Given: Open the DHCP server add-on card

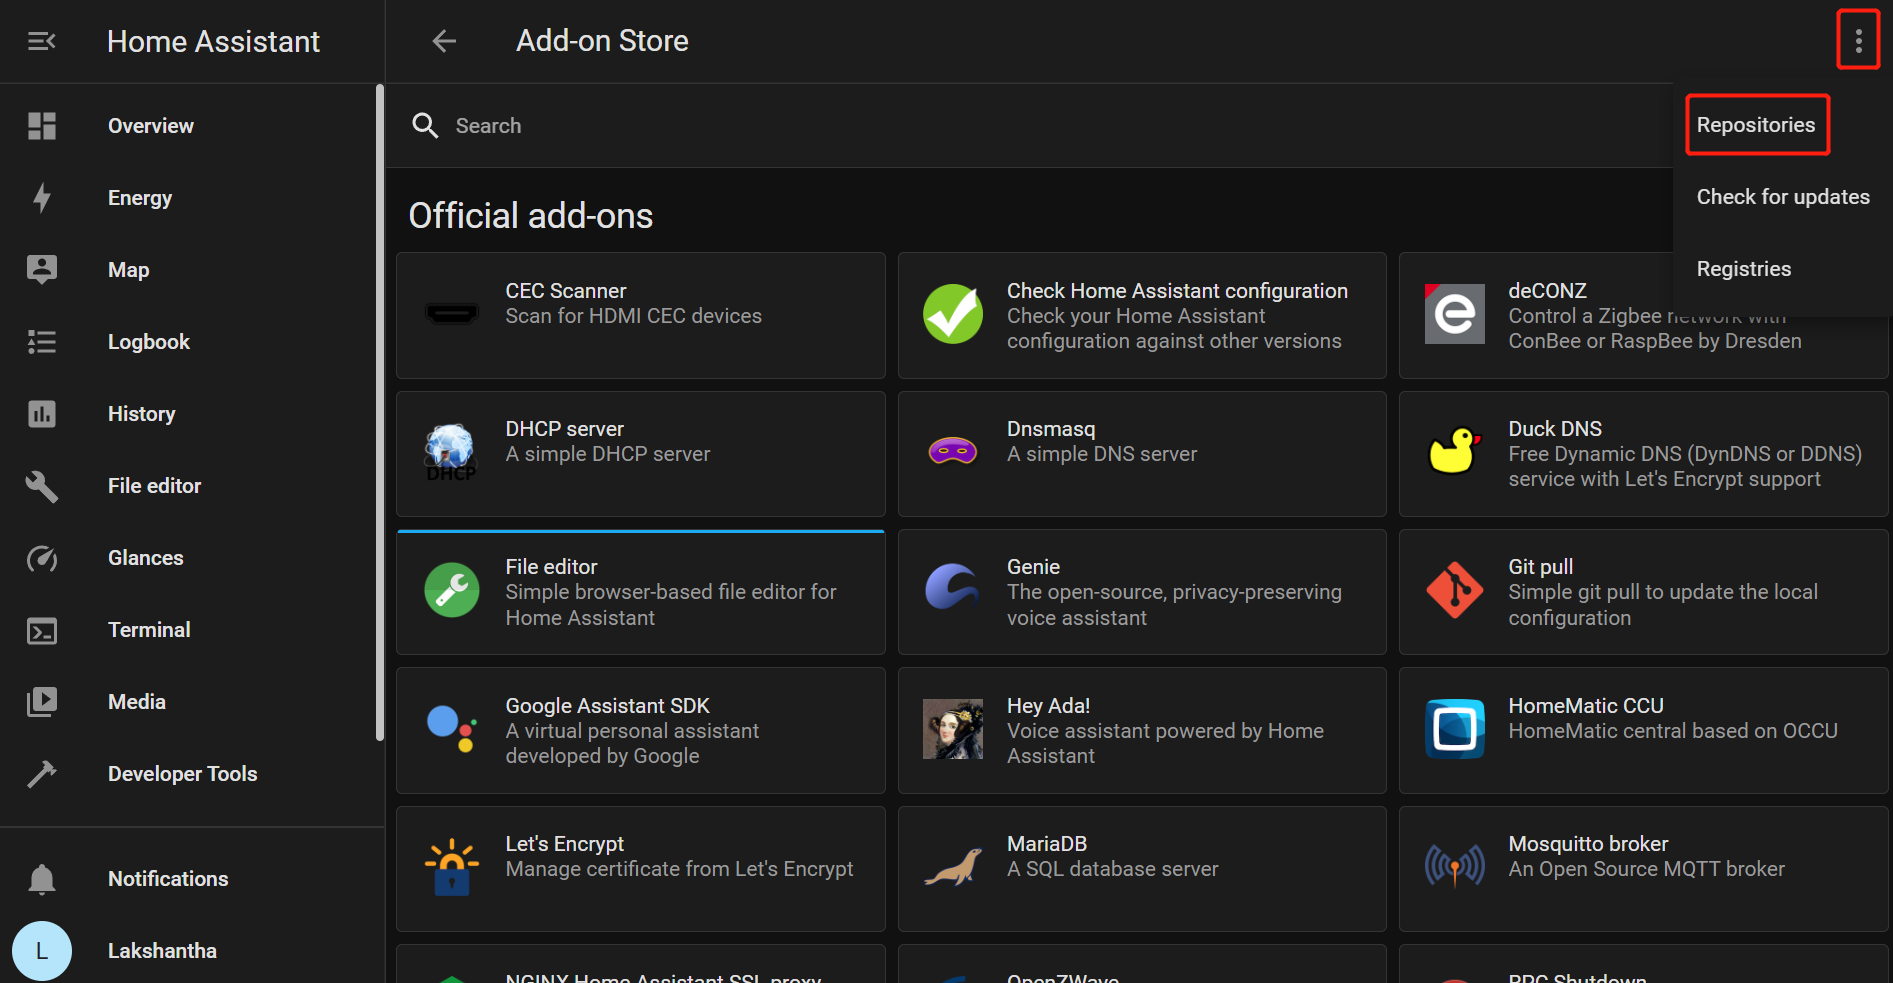Looking at the screenshot, I should coord(641,453).
